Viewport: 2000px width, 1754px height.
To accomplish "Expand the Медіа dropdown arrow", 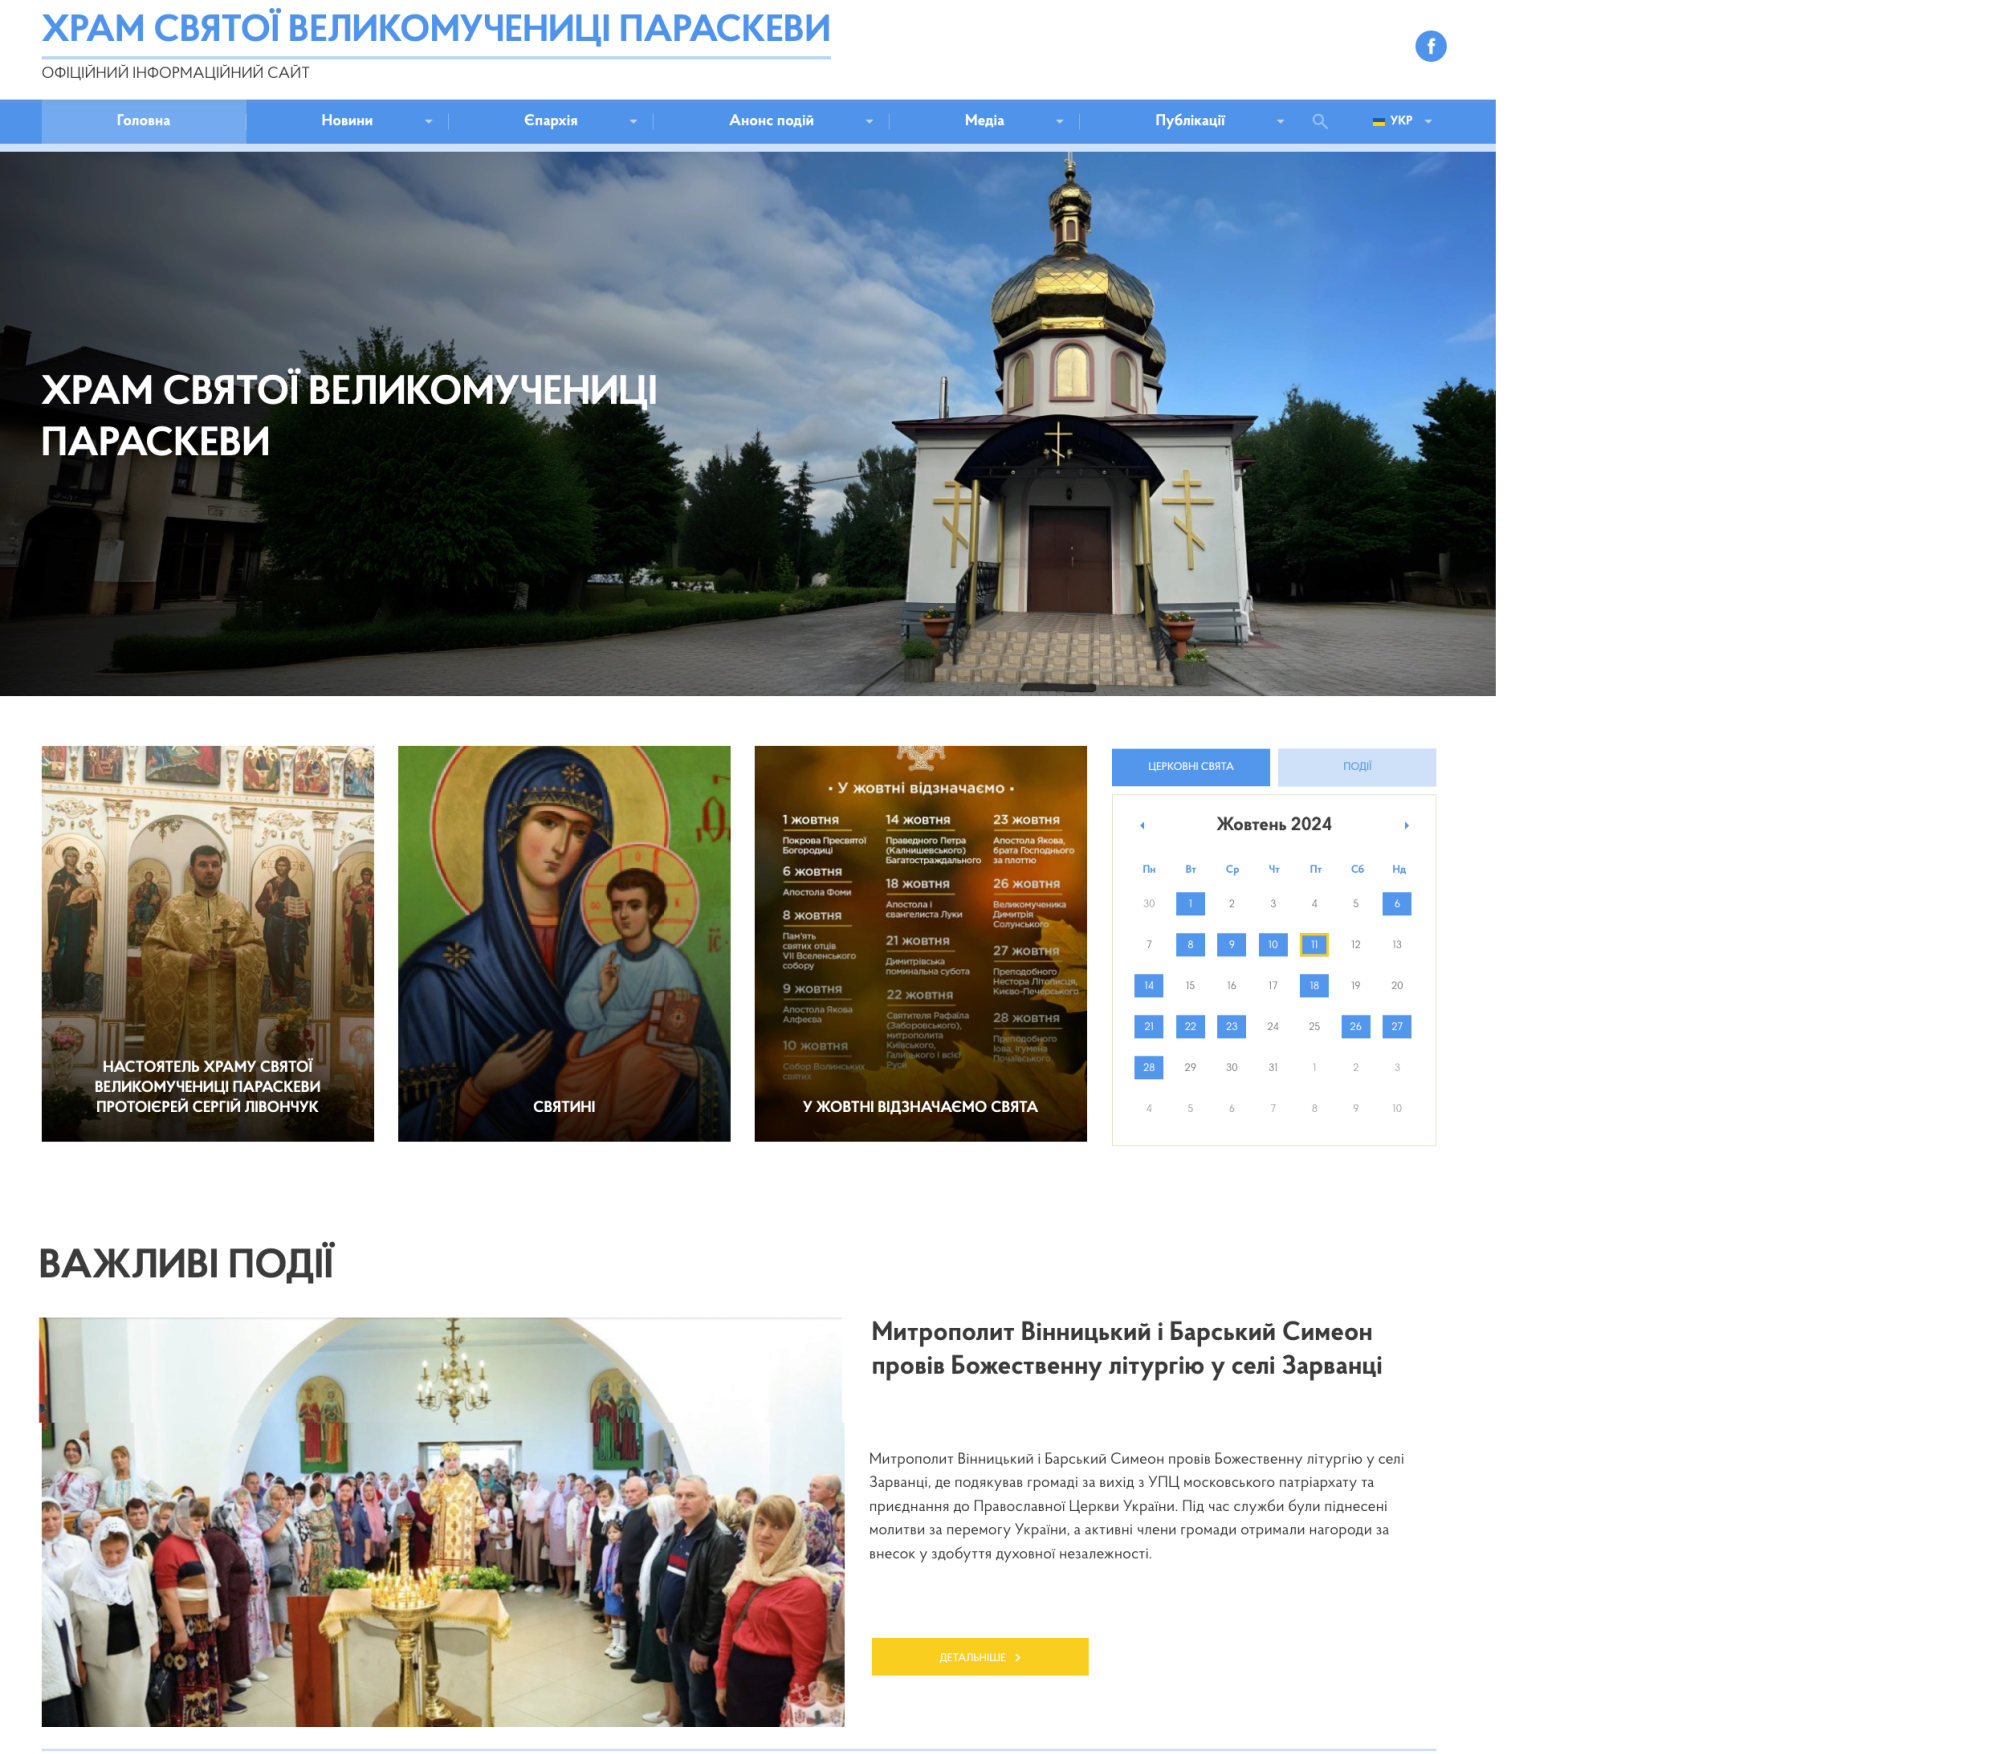I will [x=1059, y=121].
